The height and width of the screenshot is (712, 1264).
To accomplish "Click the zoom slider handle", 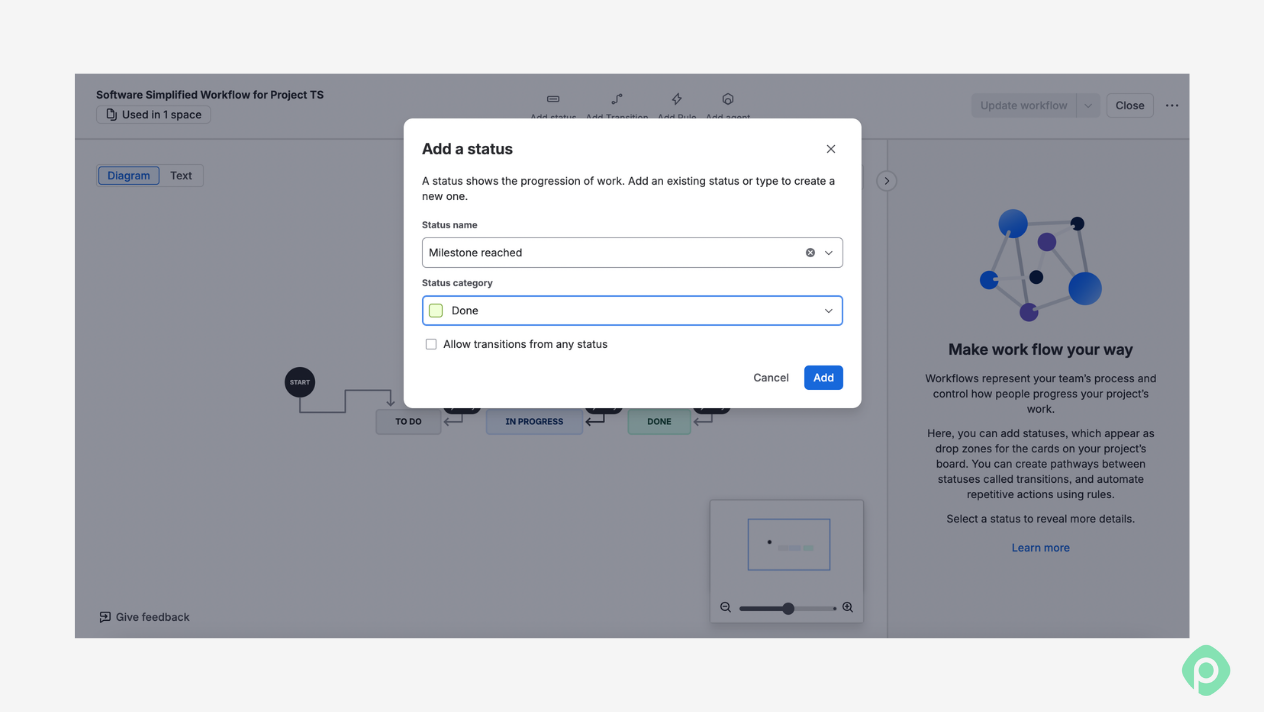I will pyautogui.click(x=788, y=608).
